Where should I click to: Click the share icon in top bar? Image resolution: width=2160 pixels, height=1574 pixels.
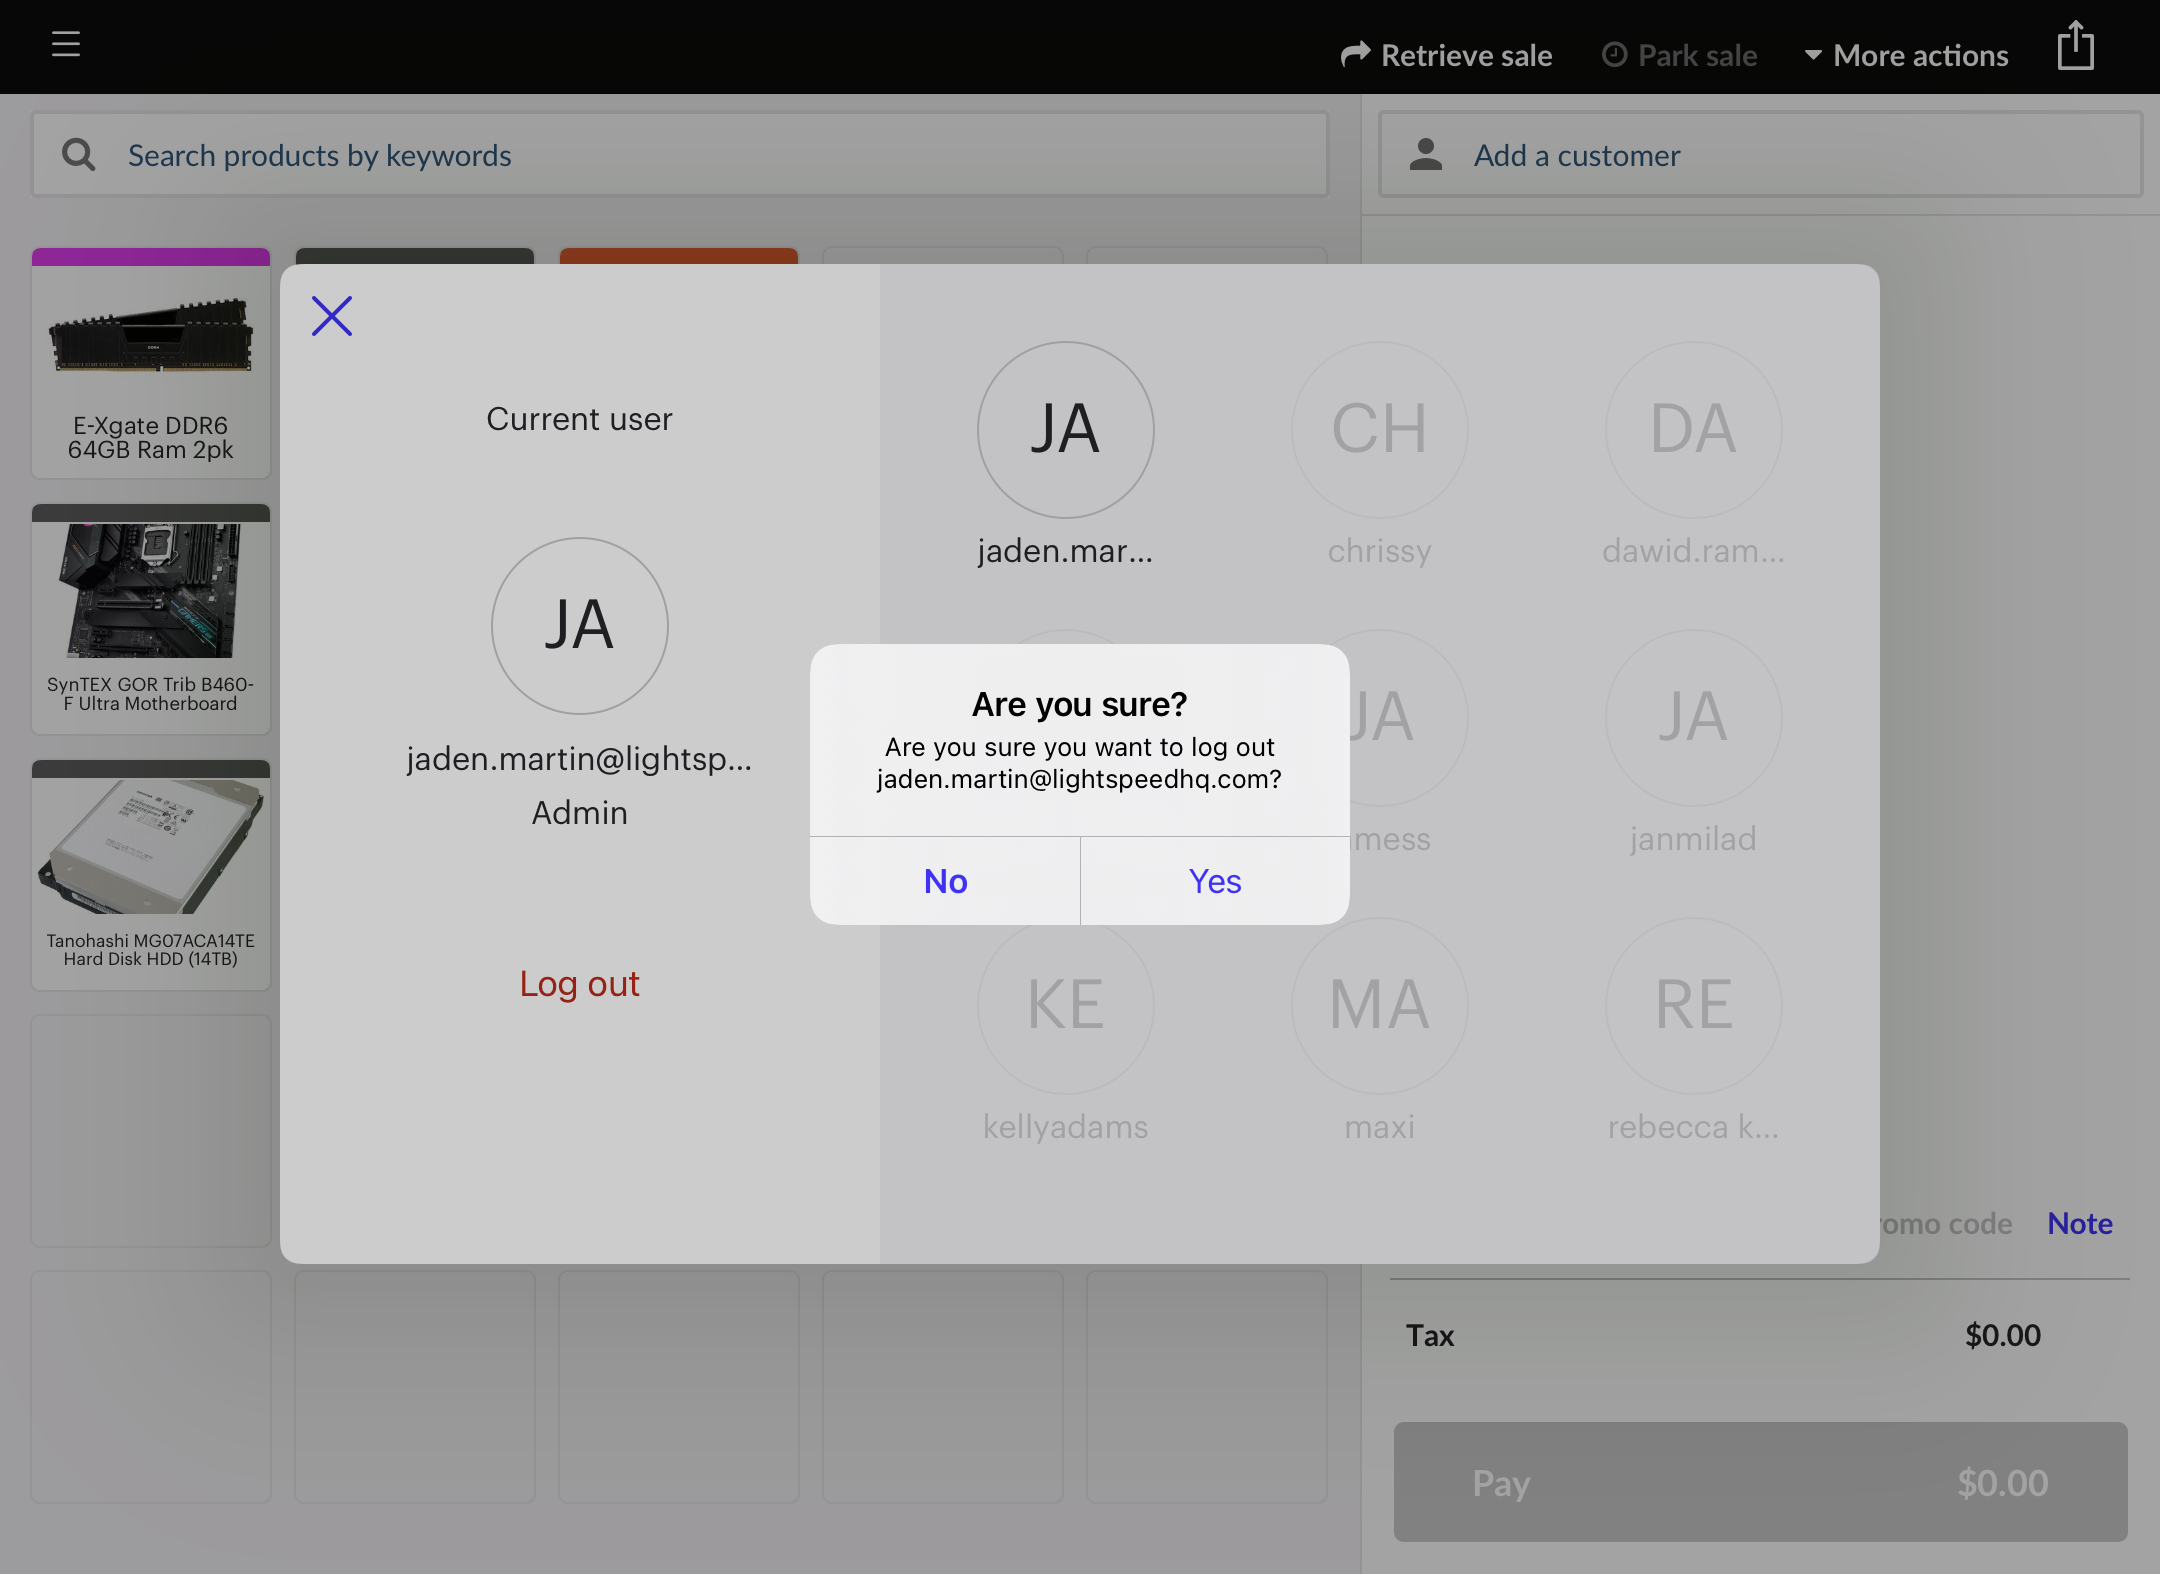[x=2075, y=46]
